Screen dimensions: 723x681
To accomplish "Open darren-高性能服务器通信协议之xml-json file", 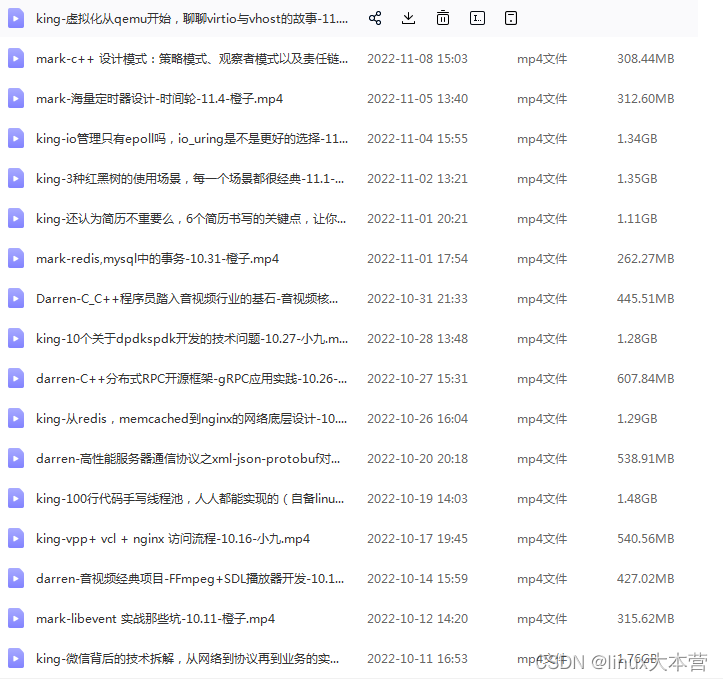I will tap(188, 458).
